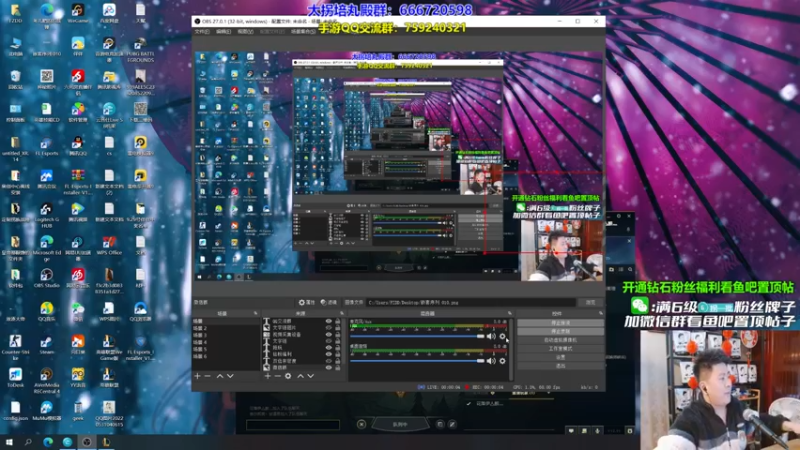Open the 场景集合 scene collection menu
Screen dimensions: 800x450
303,32
